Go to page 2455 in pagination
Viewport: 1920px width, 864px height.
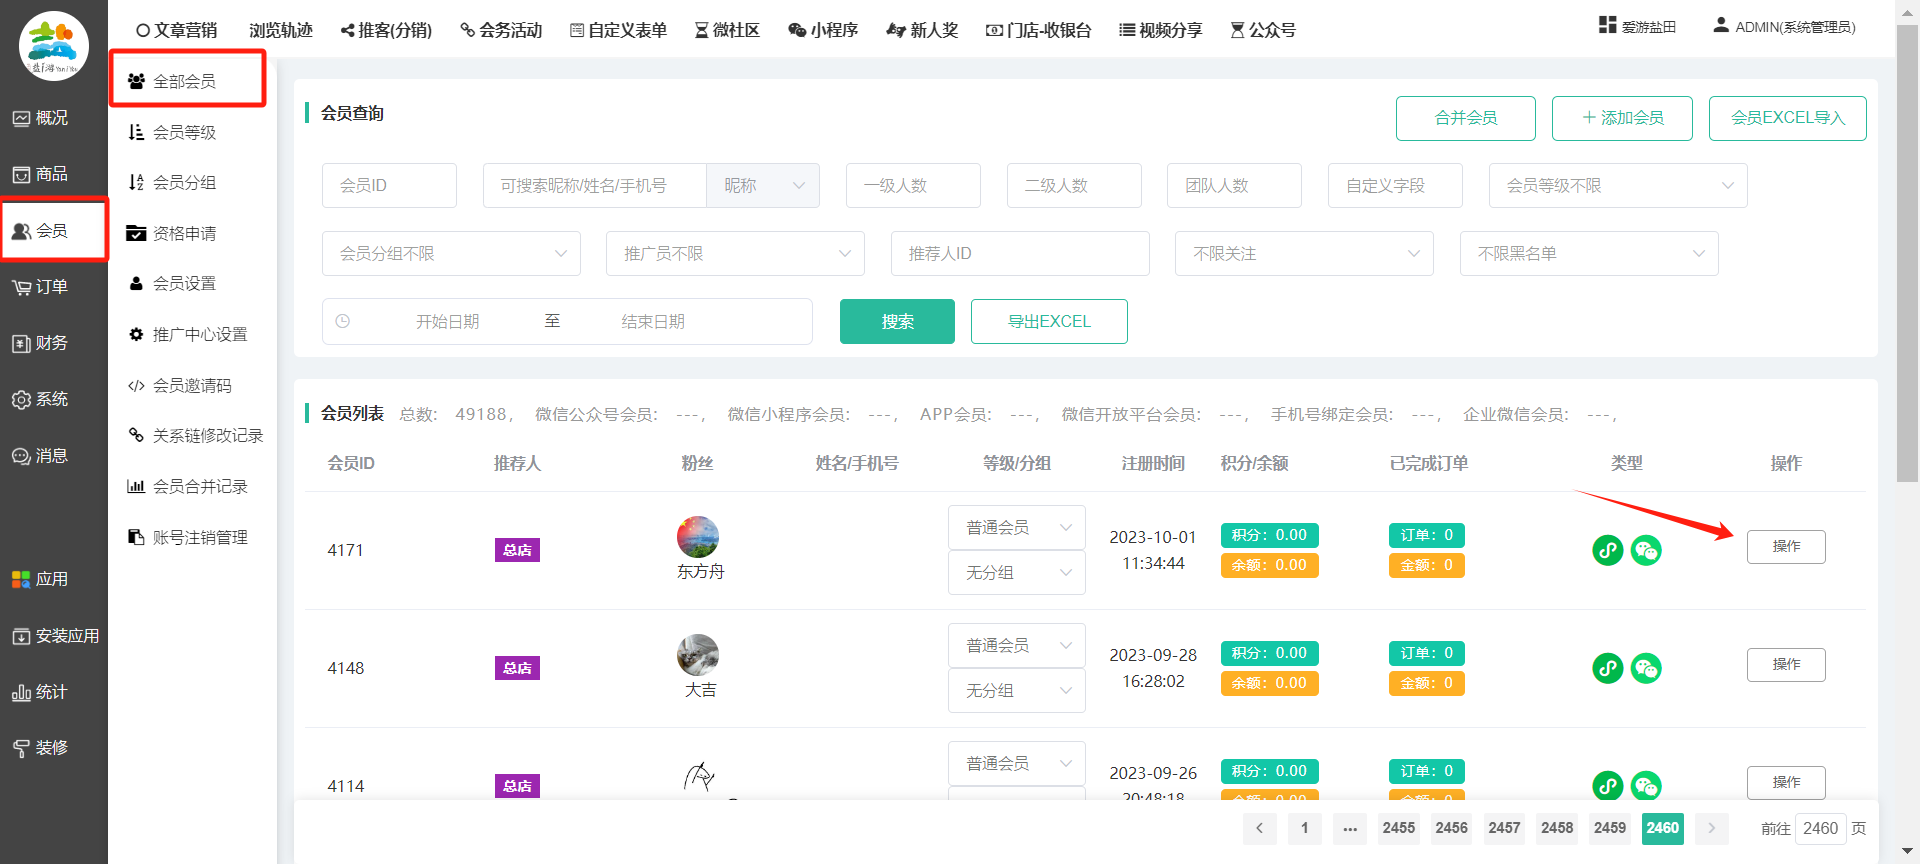click(x=1398, y=828)
